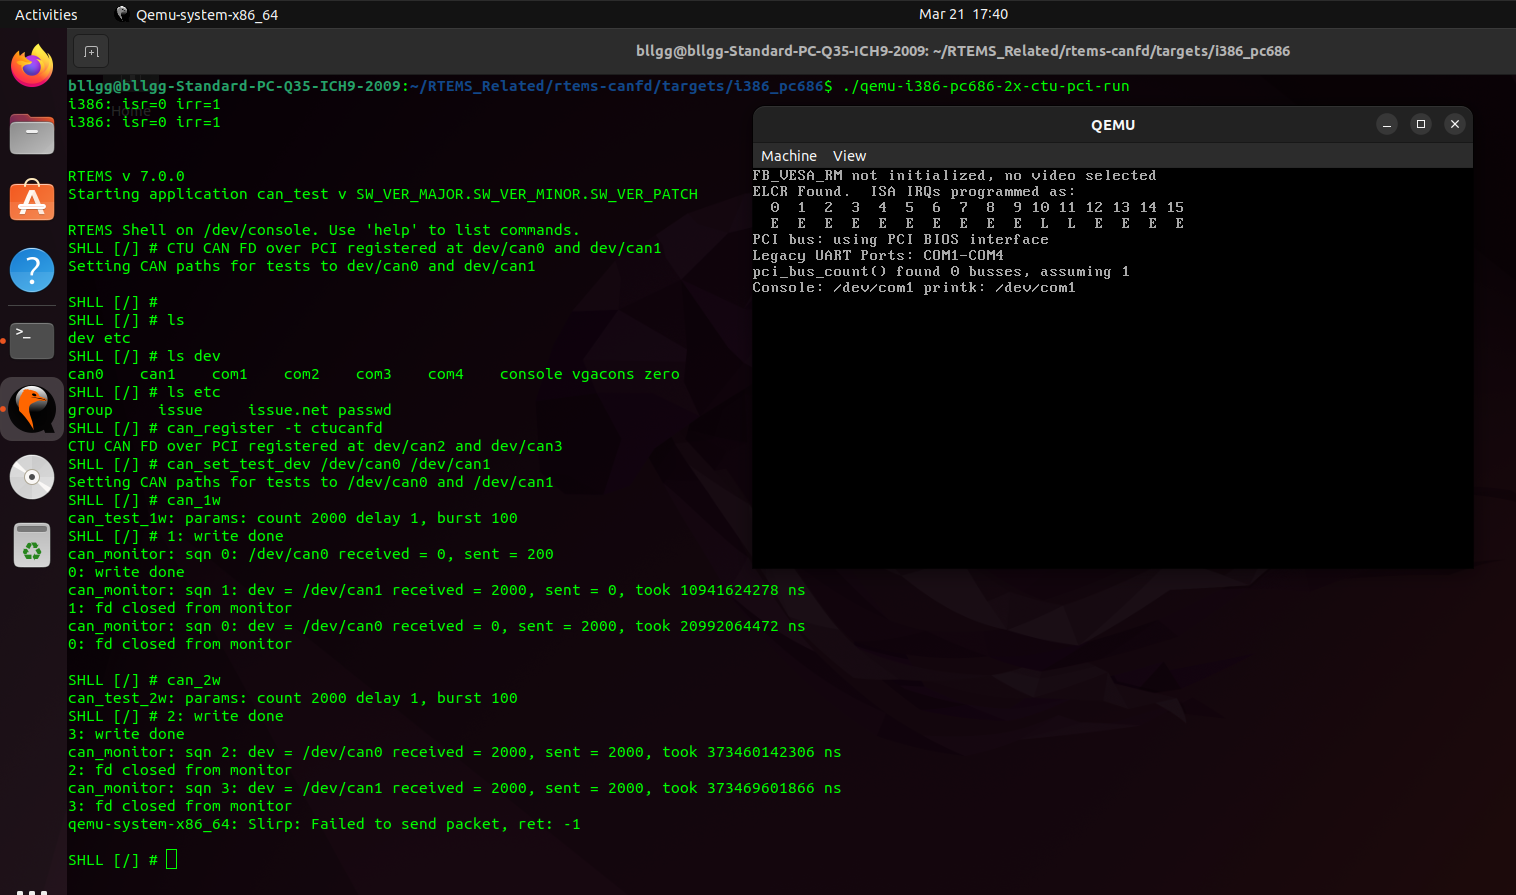Open the clock showing Mar 21 17:40
The height and width of the screenshot is (895, 1516).
[963, 14]
